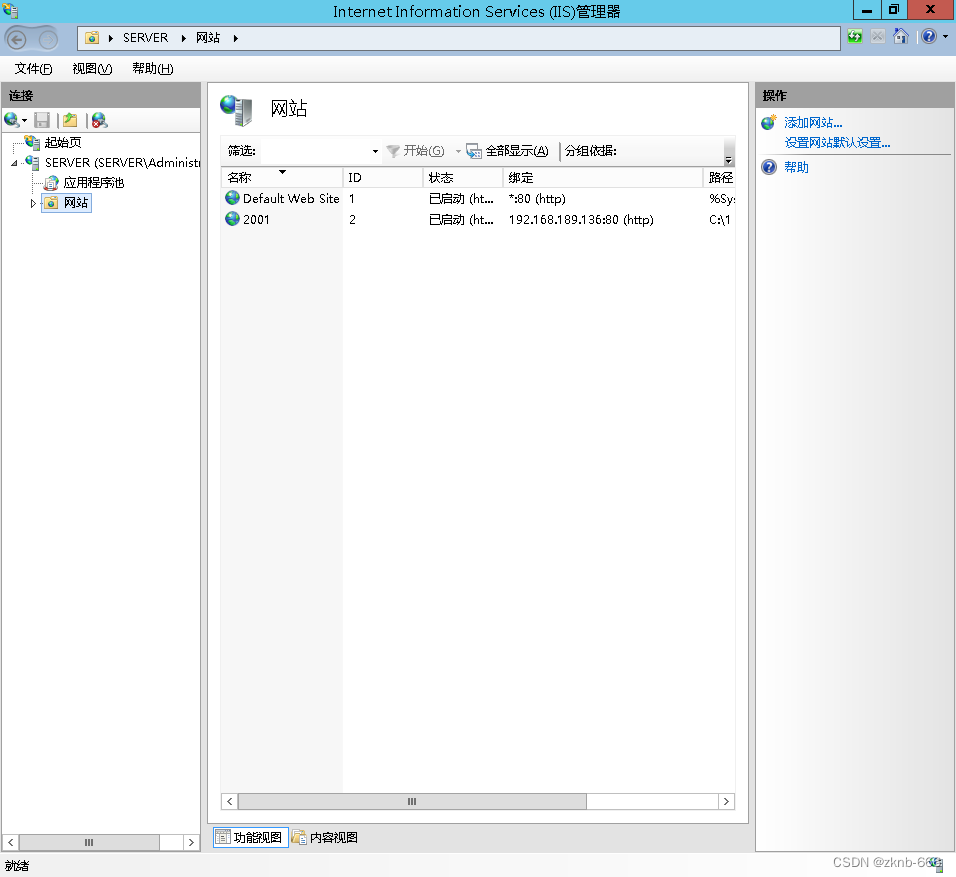
Task: Click the large 网站 server header icon
Action: point(237,110)
